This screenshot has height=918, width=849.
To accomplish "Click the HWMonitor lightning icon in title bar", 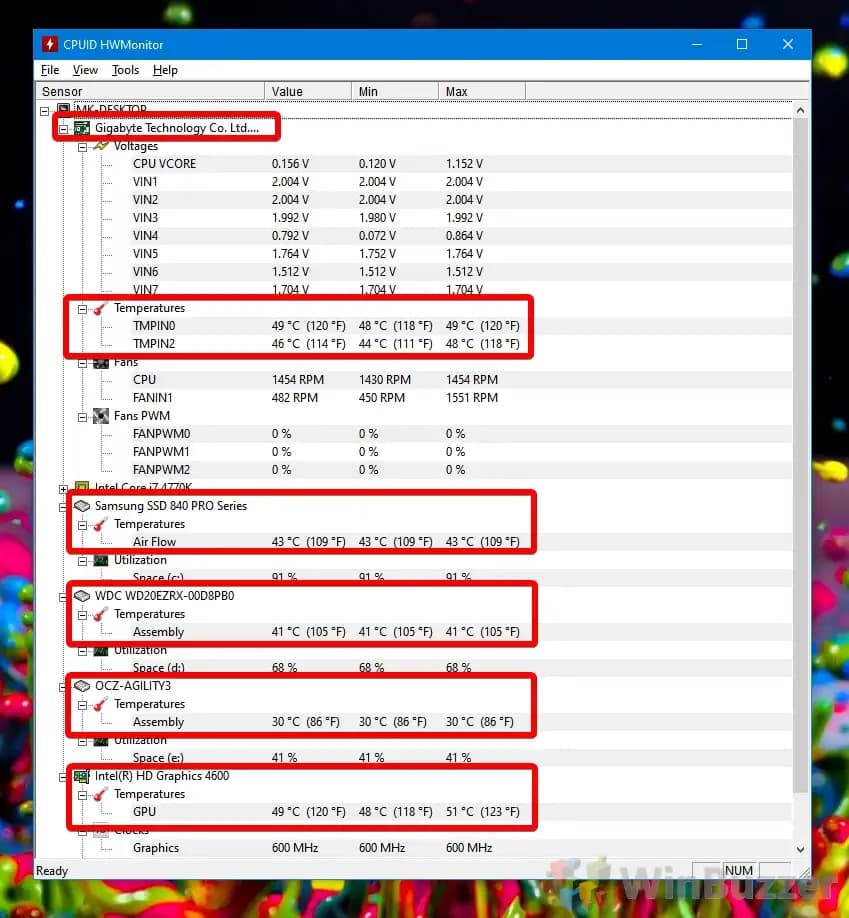I will [50, 44].
